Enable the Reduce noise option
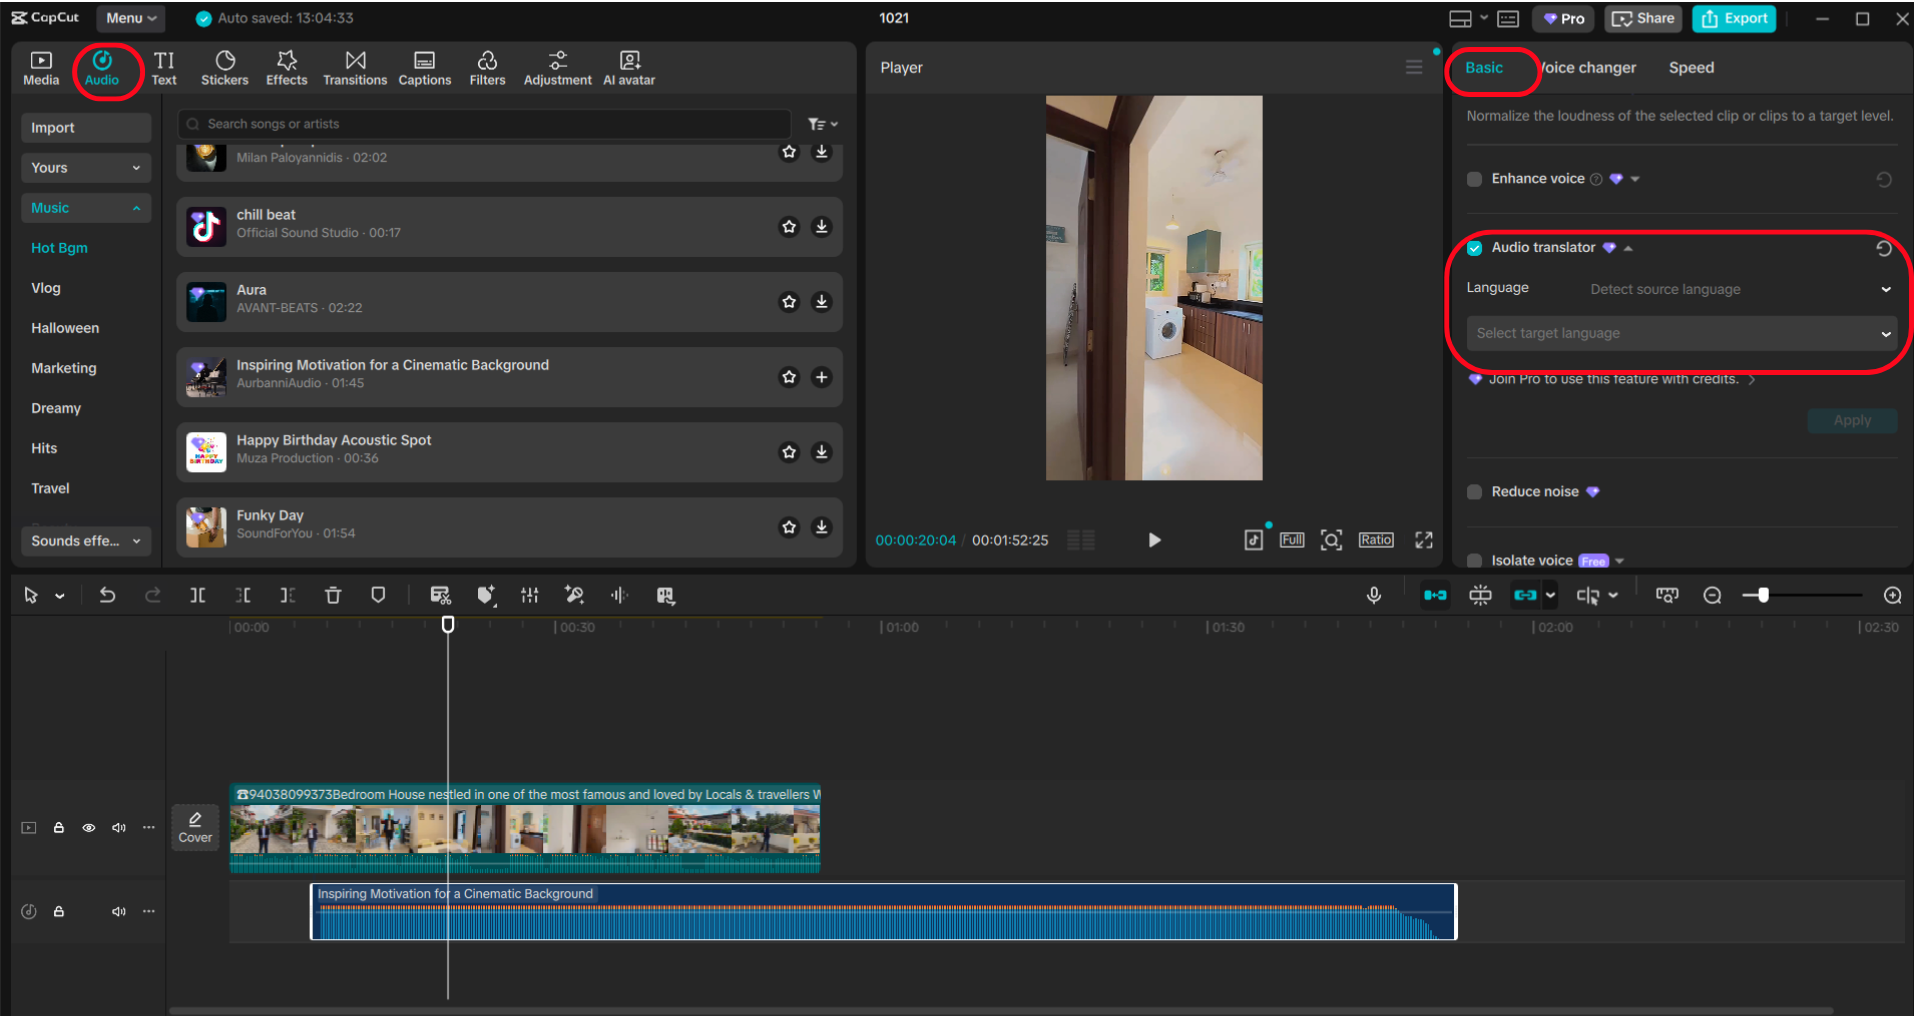The width and height of the screenshot is (1914, 1016). [1474, 492]
